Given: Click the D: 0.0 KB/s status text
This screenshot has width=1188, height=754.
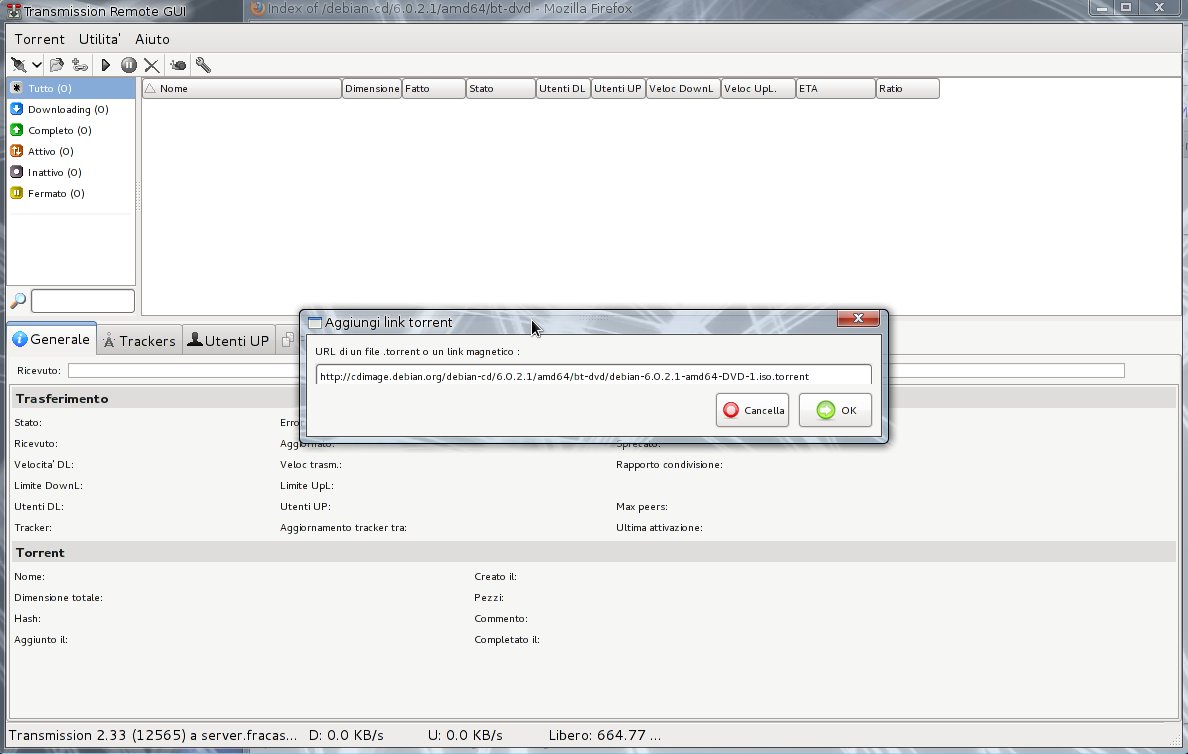Looking at the screenshot, I should point(346,735).
